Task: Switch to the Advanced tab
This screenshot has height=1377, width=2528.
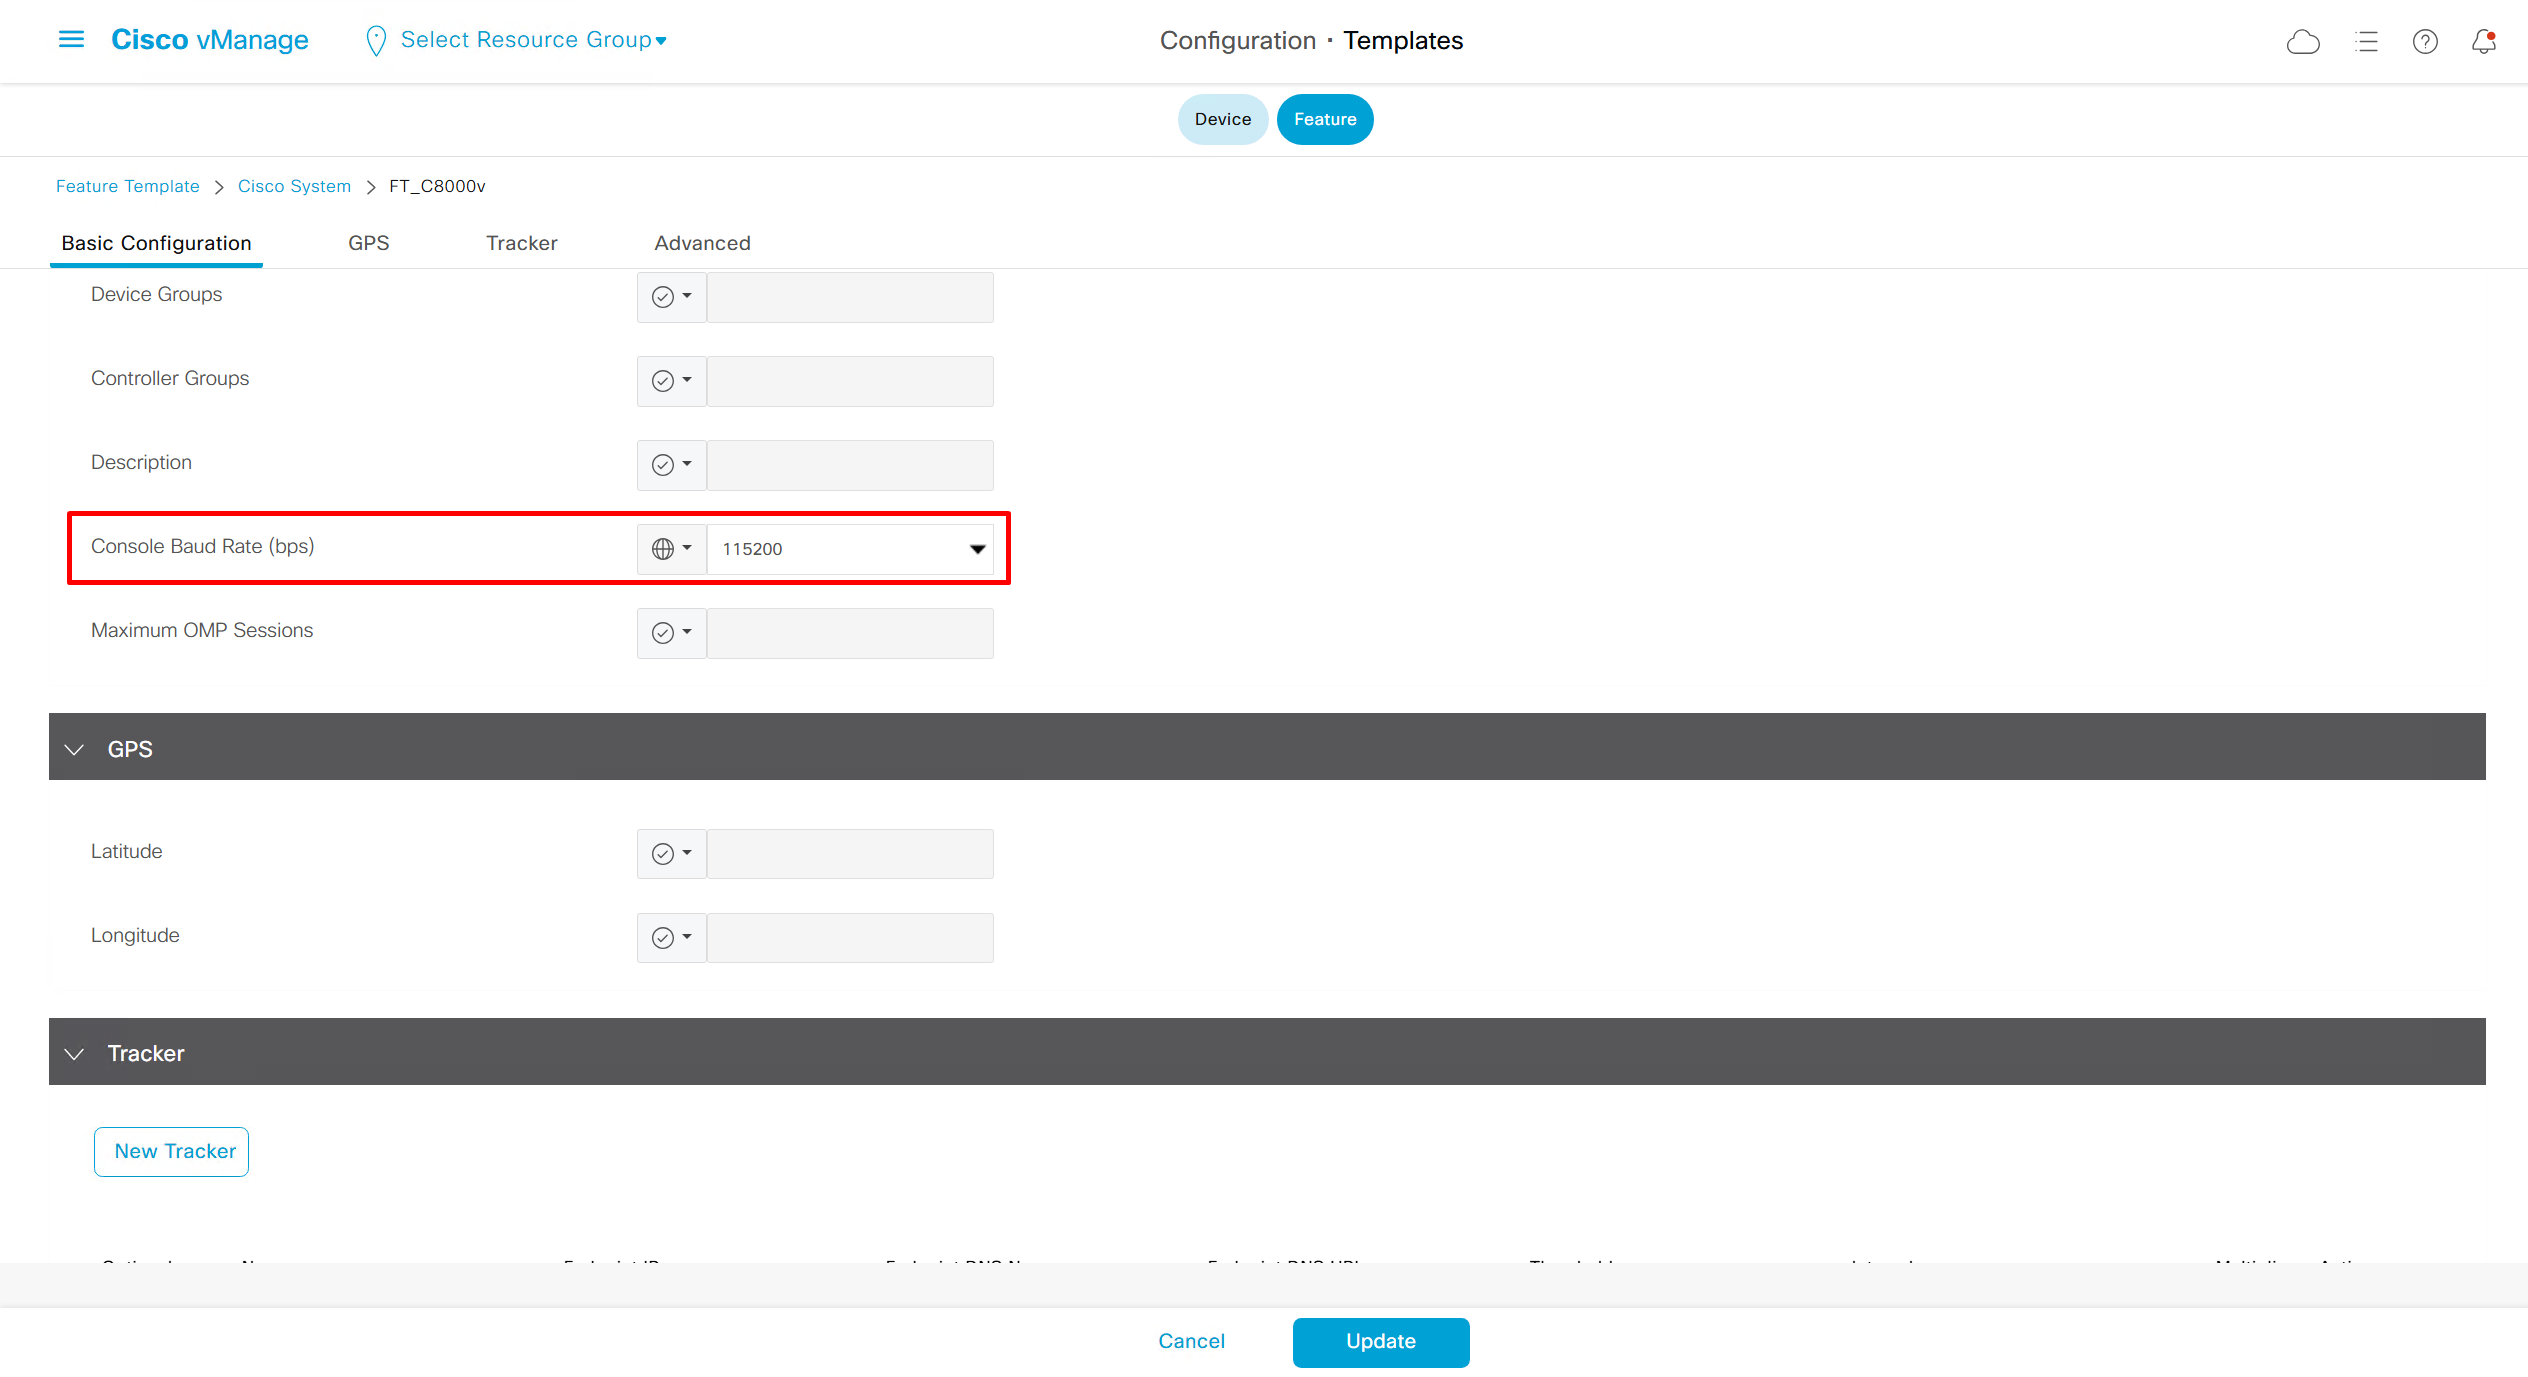Action: point(702,243)
